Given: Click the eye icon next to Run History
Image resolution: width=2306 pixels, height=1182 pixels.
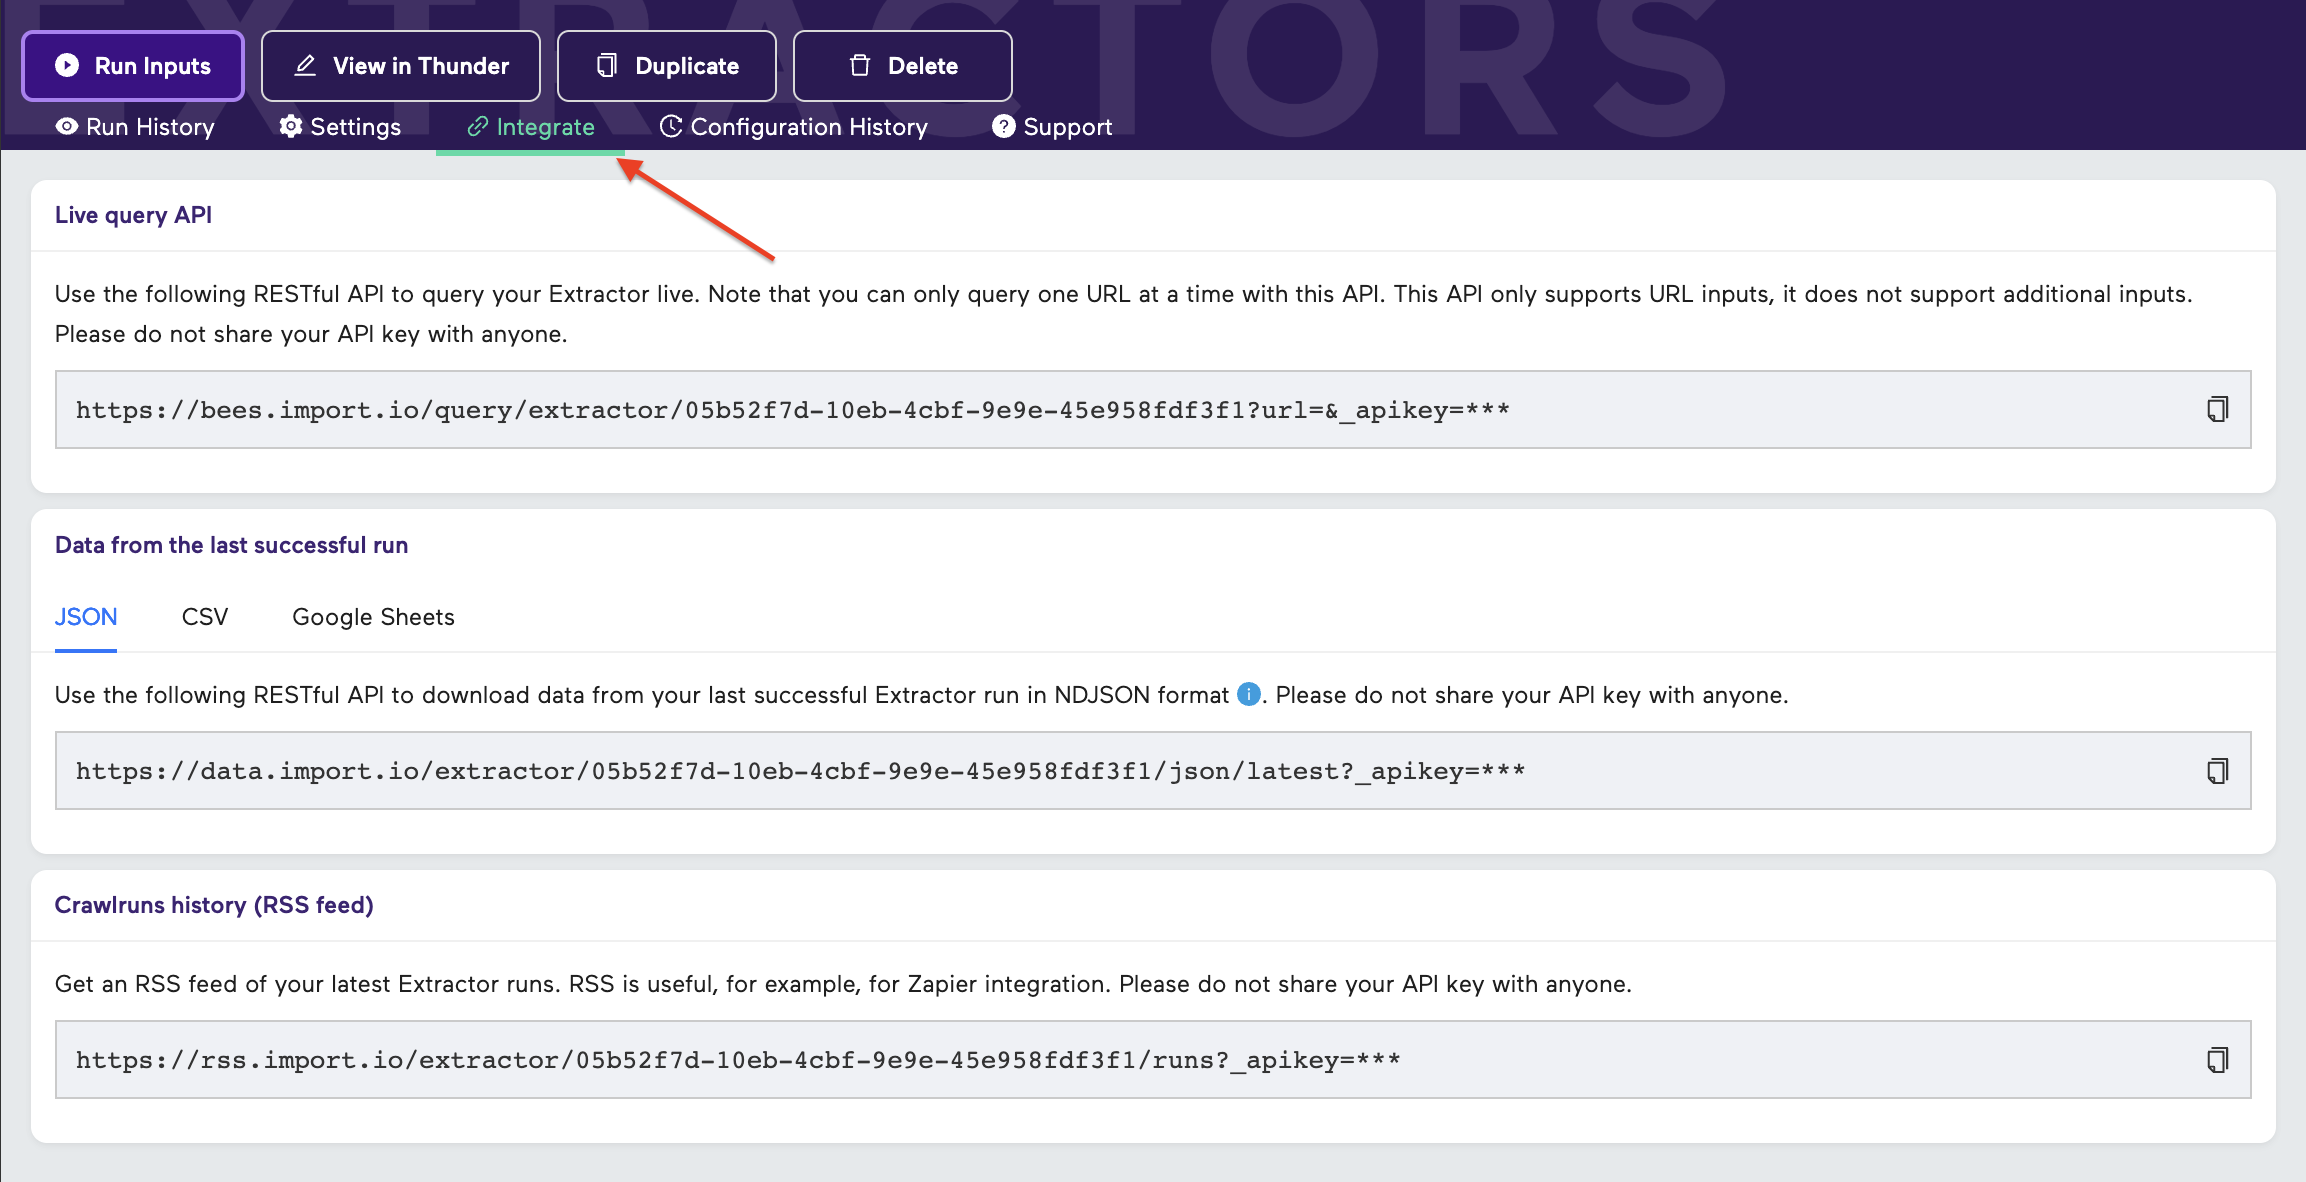Looking at the screenshot, I should 66,126.
